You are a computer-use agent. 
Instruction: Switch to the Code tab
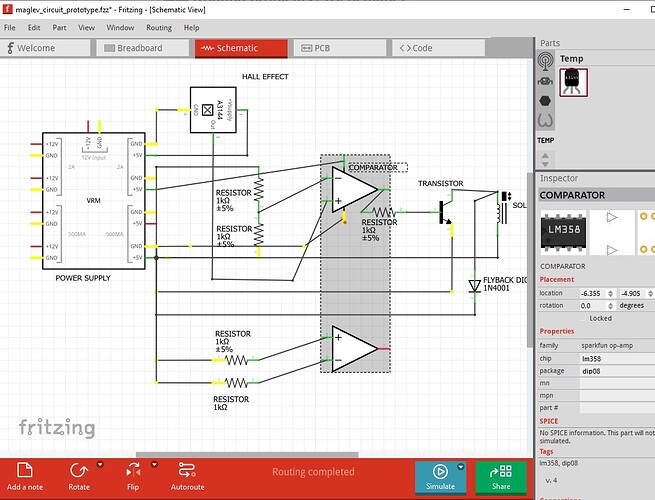pyautogui.click(x=438, y=48)
